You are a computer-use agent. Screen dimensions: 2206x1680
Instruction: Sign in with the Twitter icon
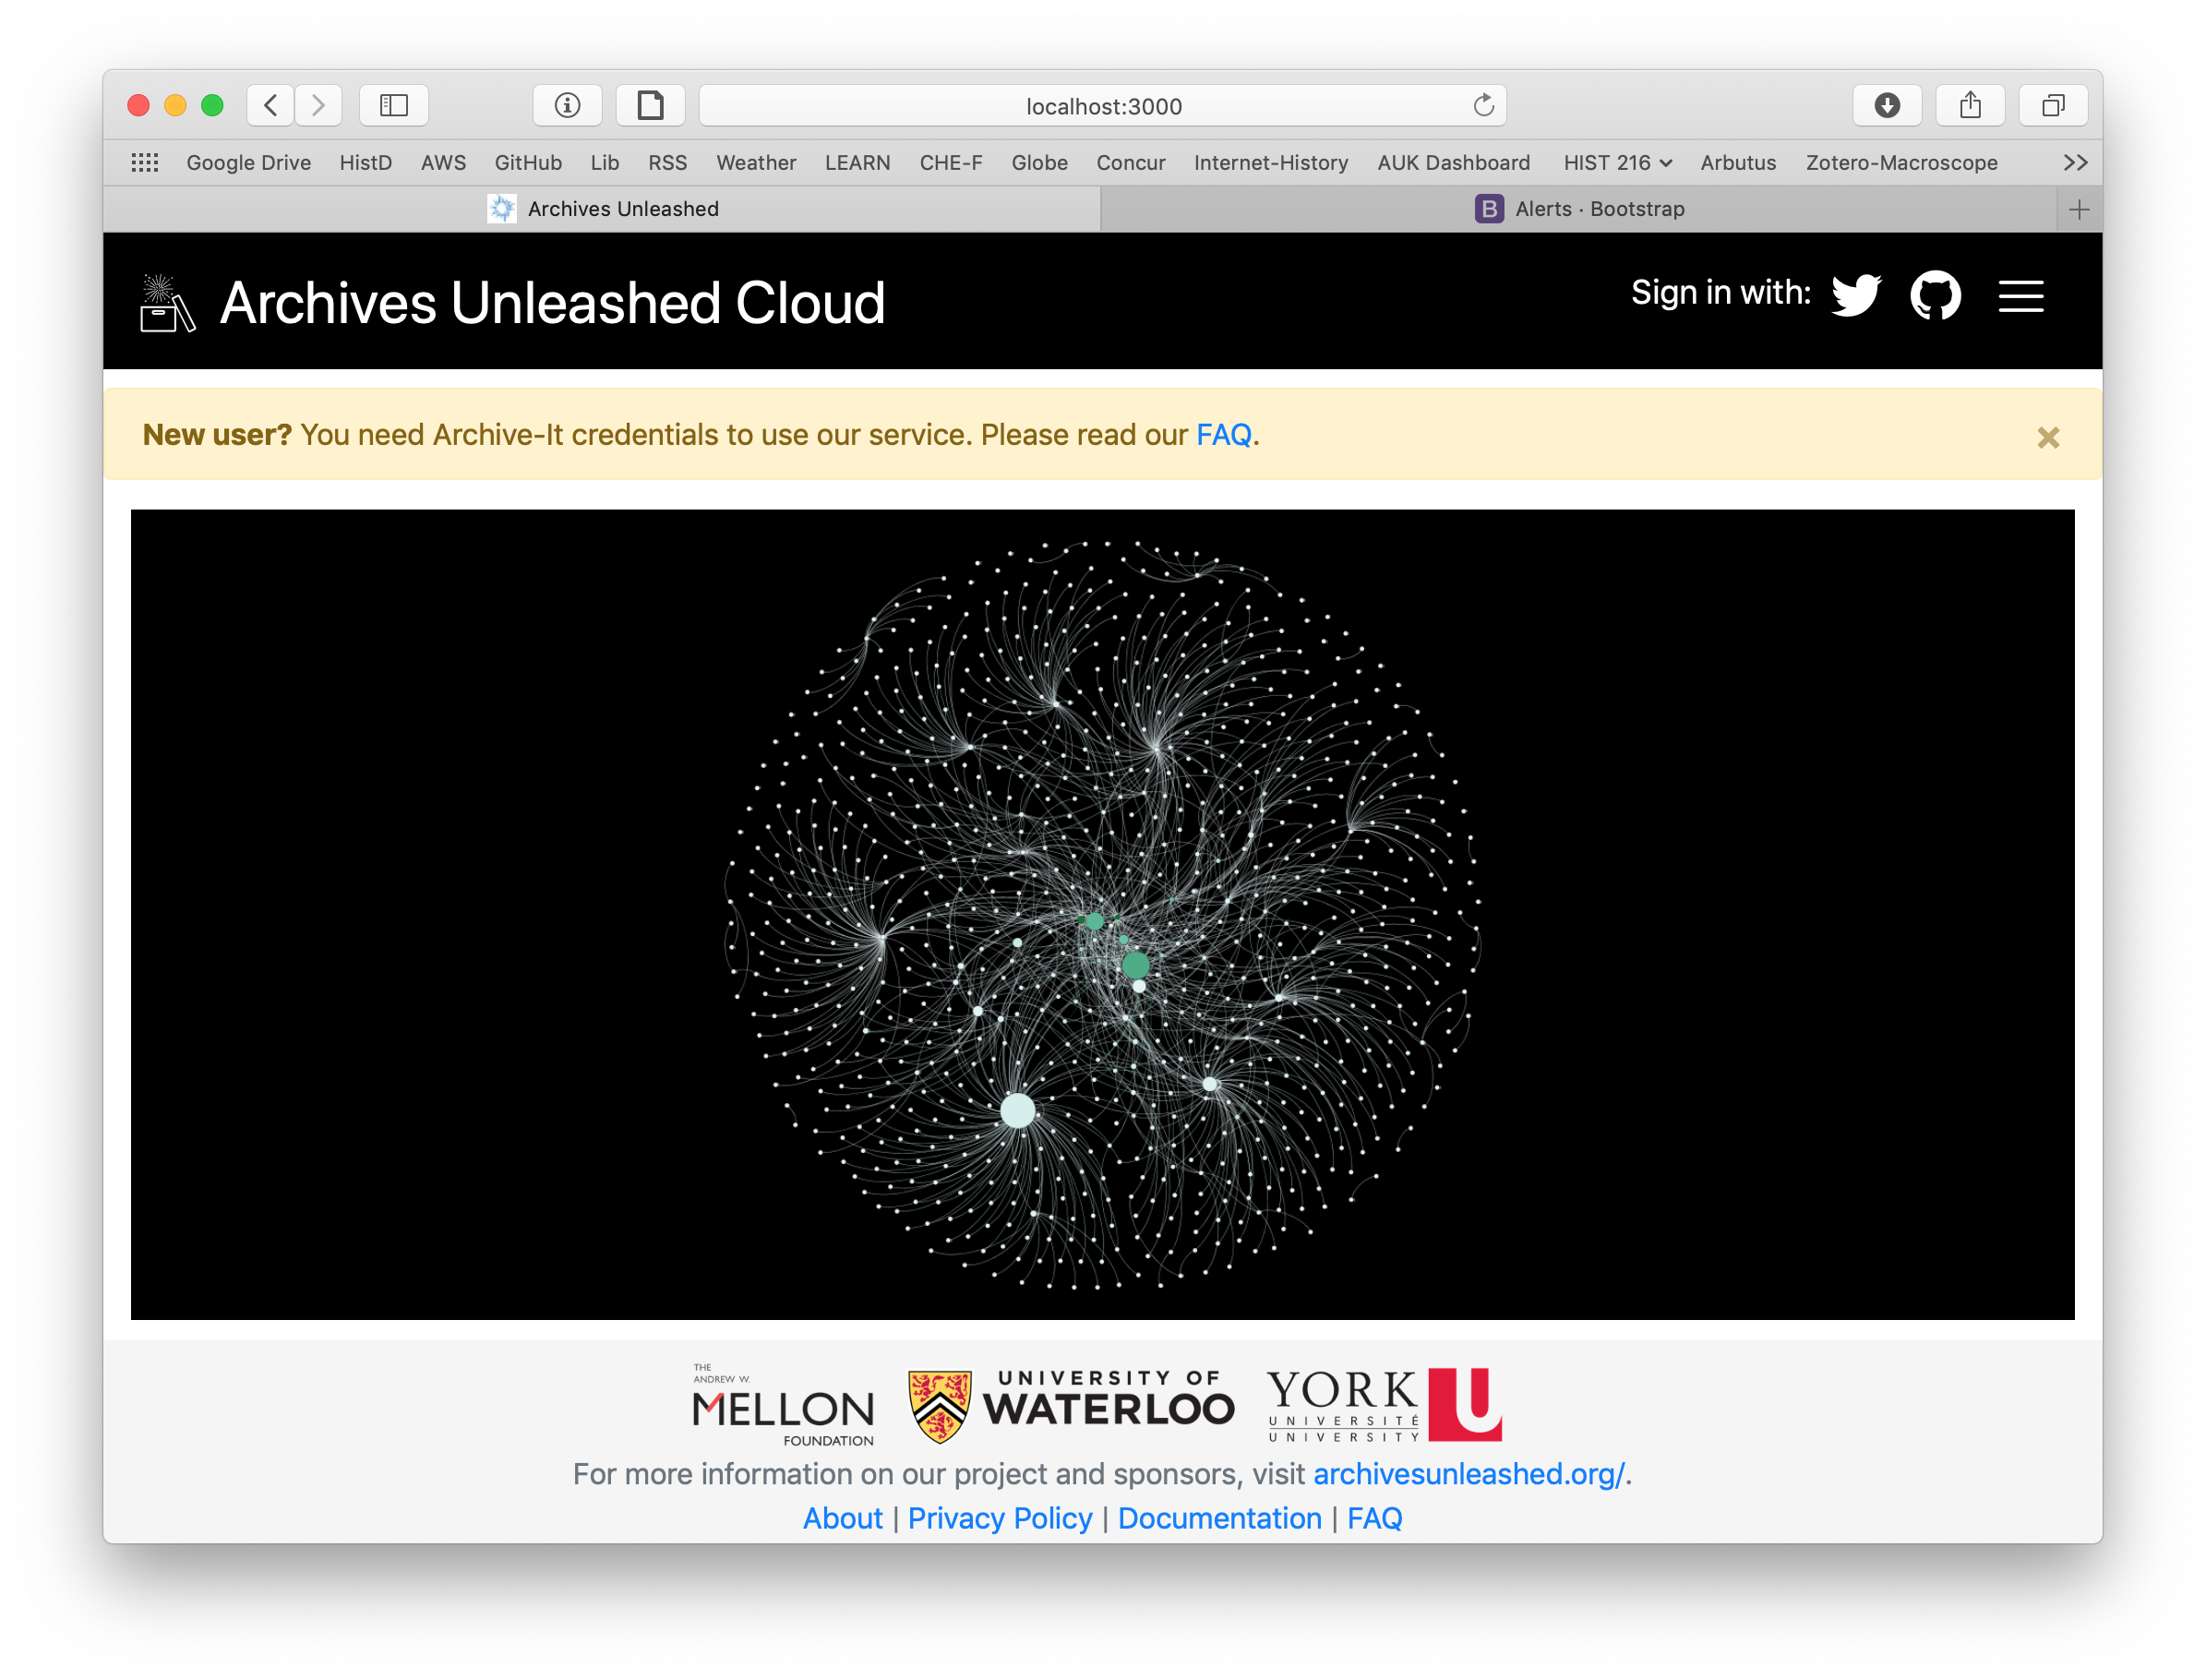tap(1855, 295)
